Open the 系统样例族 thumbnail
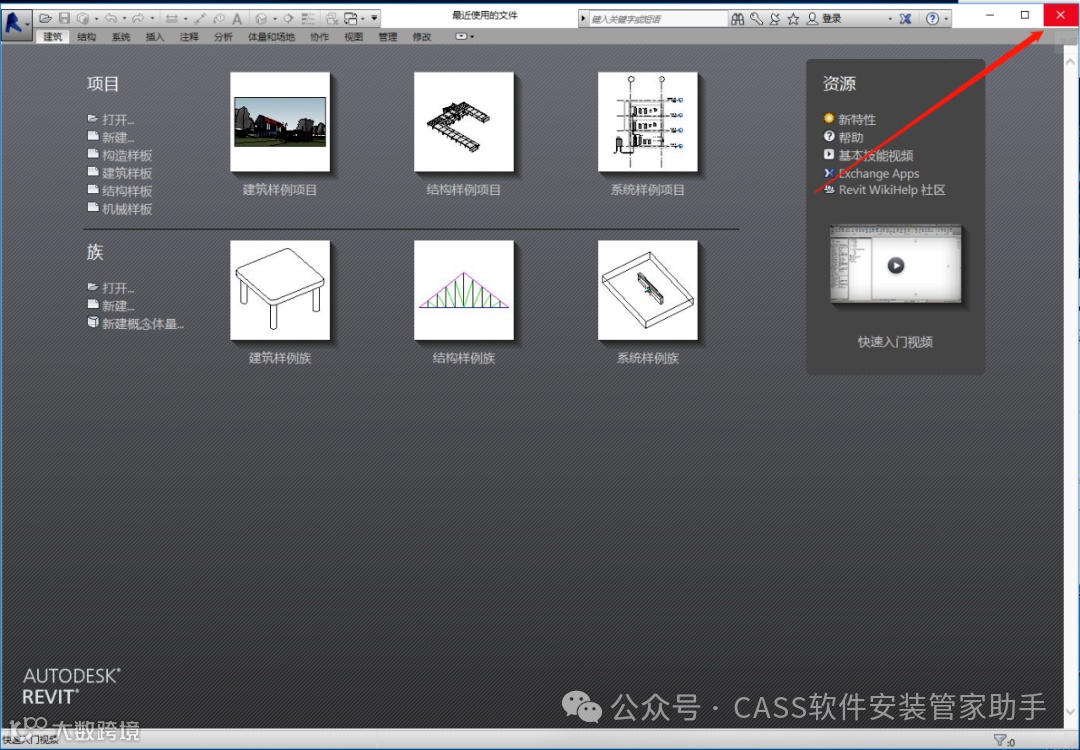 (647, 290)
